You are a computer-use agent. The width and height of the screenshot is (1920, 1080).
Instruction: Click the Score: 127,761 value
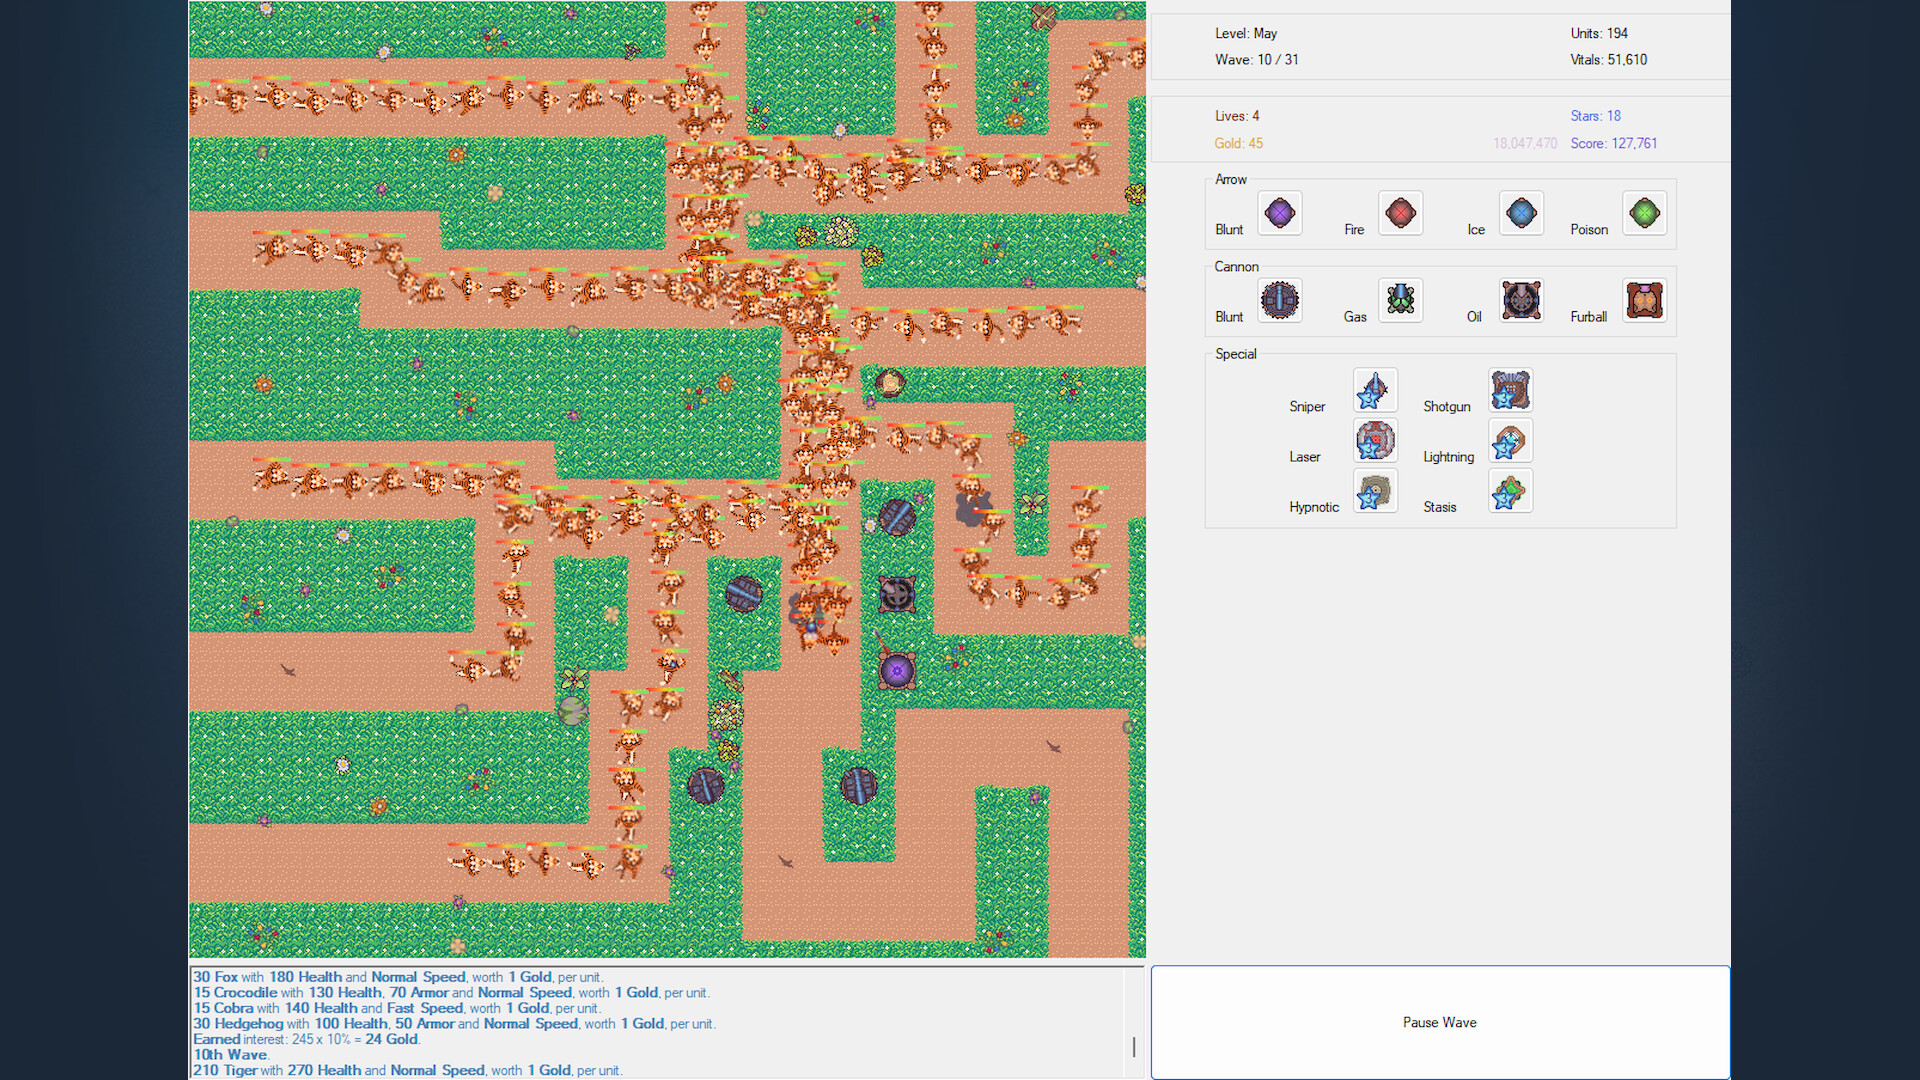1614,143
